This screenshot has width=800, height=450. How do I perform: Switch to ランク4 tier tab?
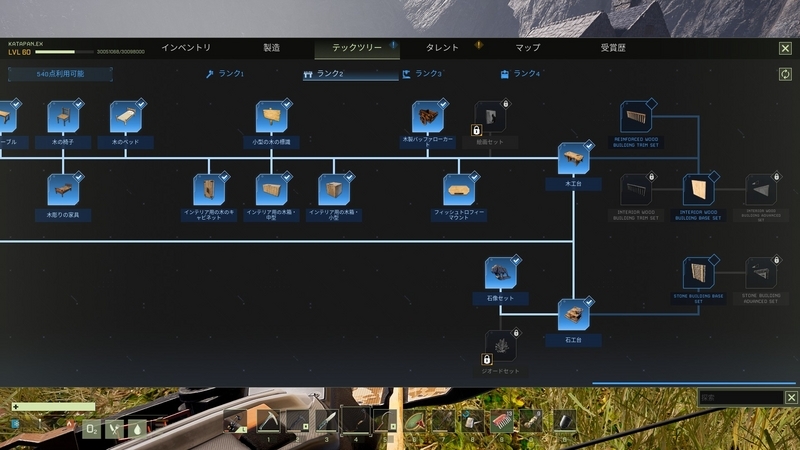pos(520,74)
